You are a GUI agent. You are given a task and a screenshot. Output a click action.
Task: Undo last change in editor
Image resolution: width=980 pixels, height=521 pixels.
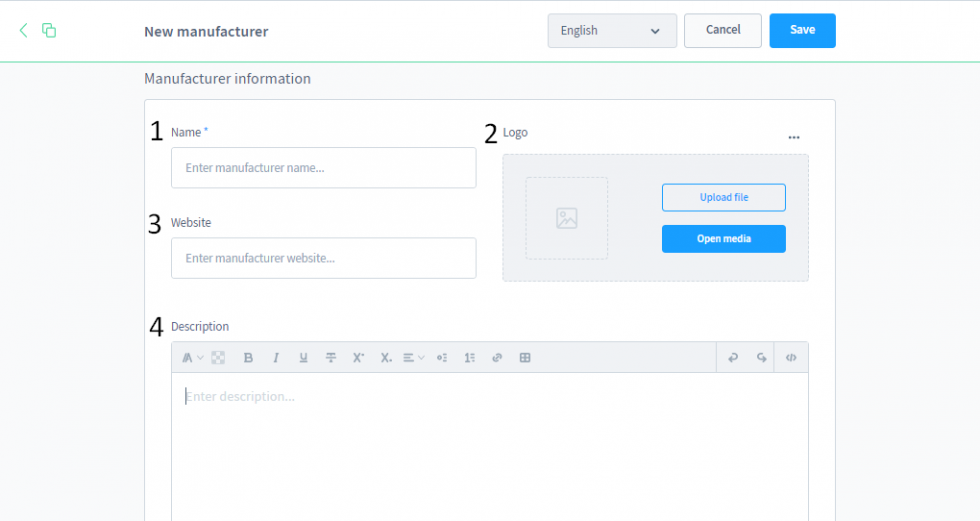tap(732, 358)
